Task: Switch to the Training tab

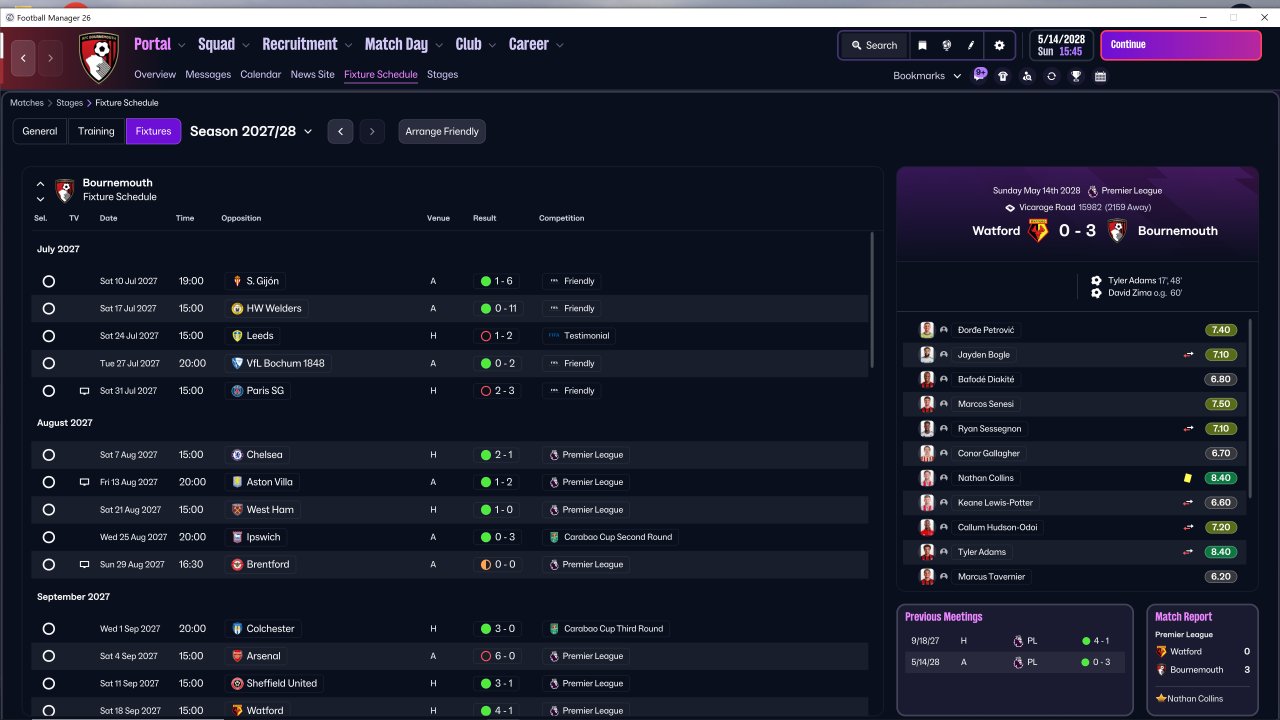Action: [x=96, y=131]
